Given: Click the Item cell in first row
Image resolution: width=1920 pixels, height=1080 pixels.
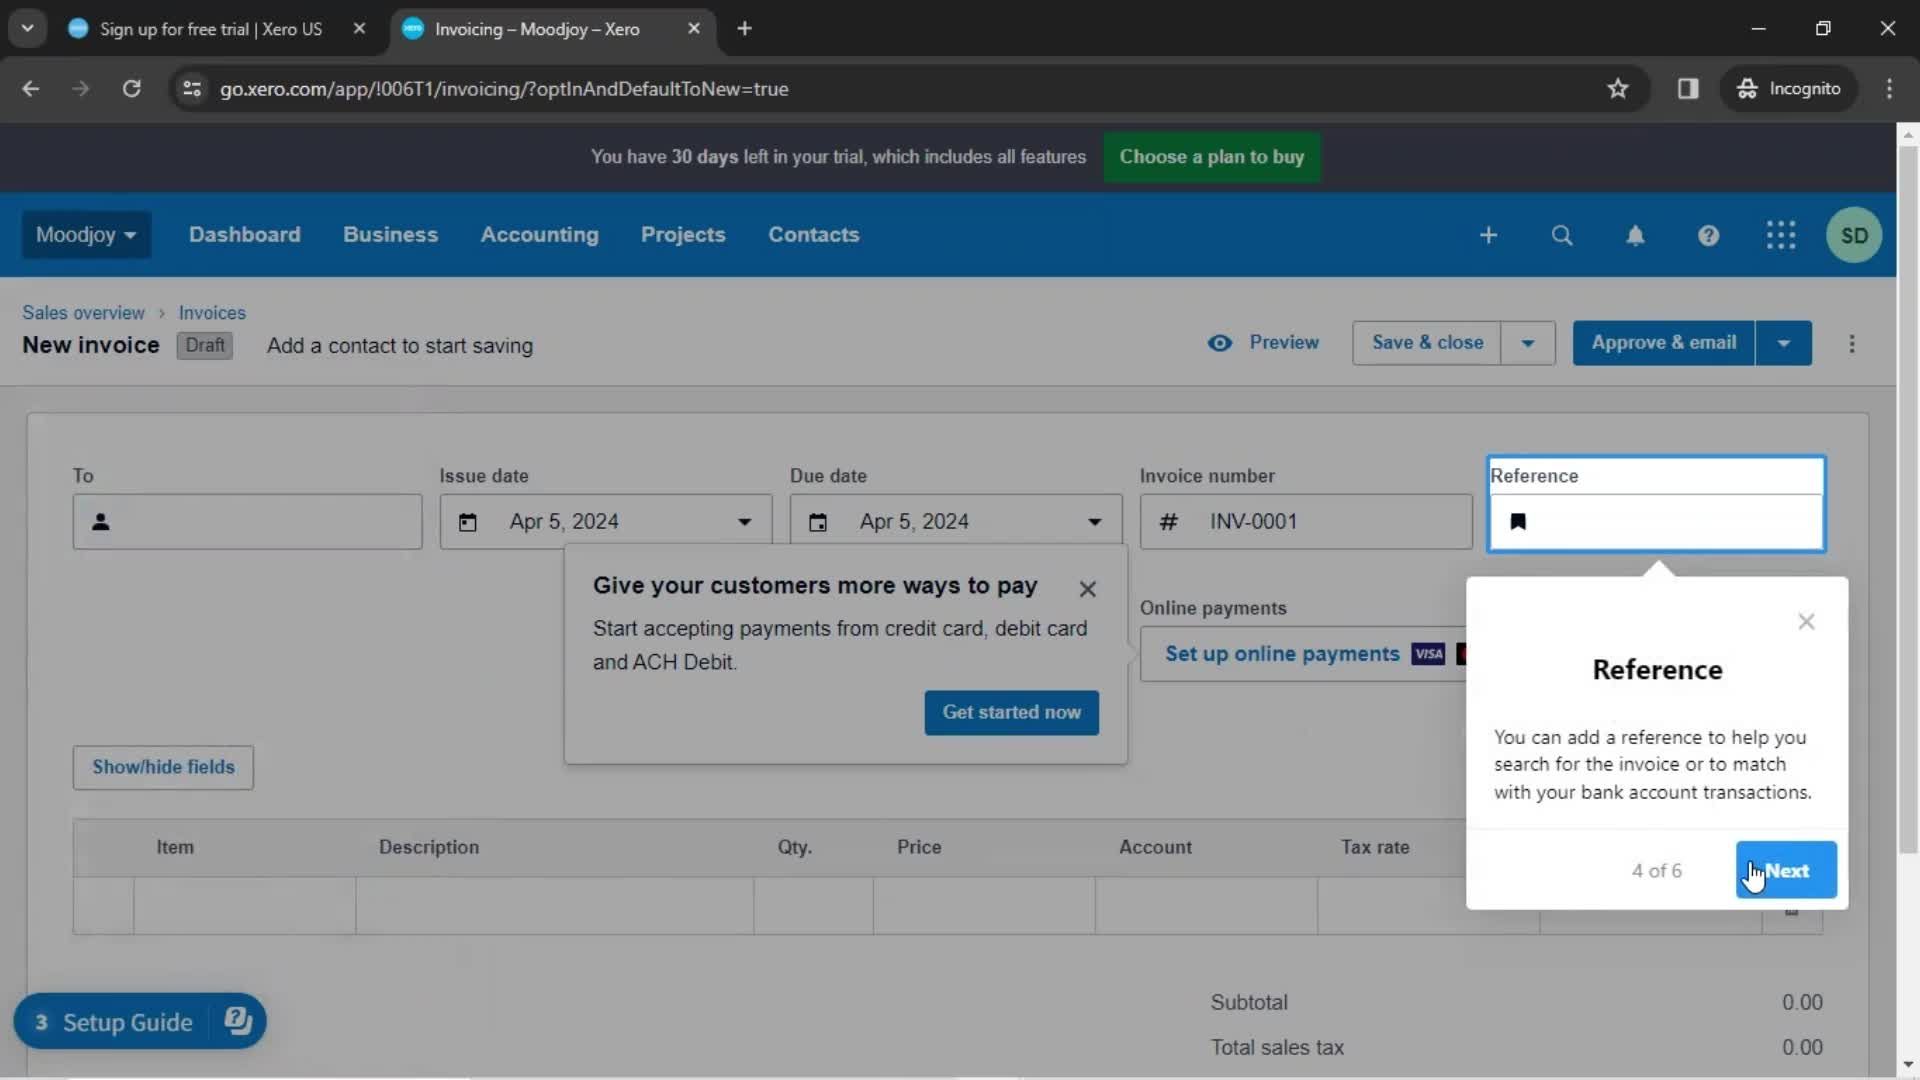Looking at the screenshot, I should (x=245, y=906).
